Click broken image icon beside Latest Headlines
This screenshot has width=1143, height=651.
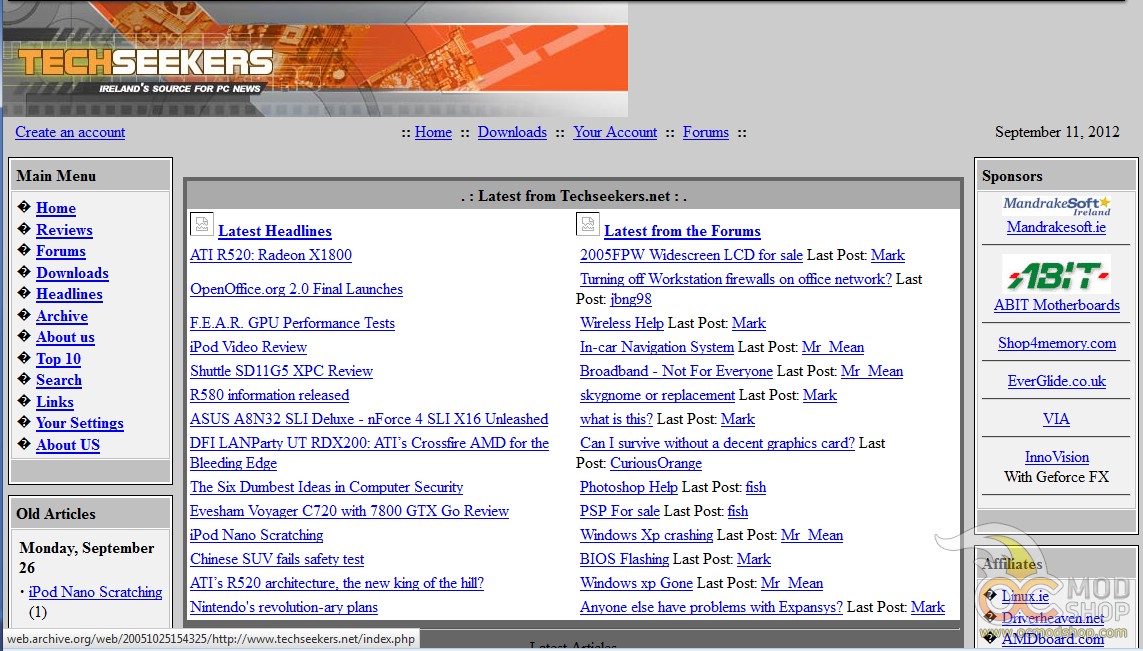click(x=202, y=224)
